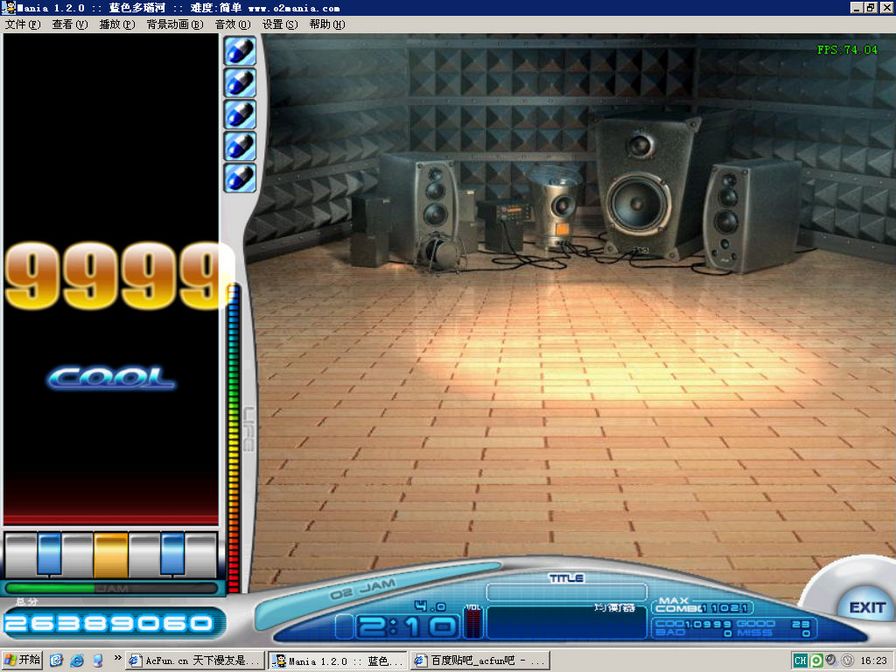Click the 均衡器 equalizer display panel
This screenshot has height=672, width=896.
[x=566, y=622]
